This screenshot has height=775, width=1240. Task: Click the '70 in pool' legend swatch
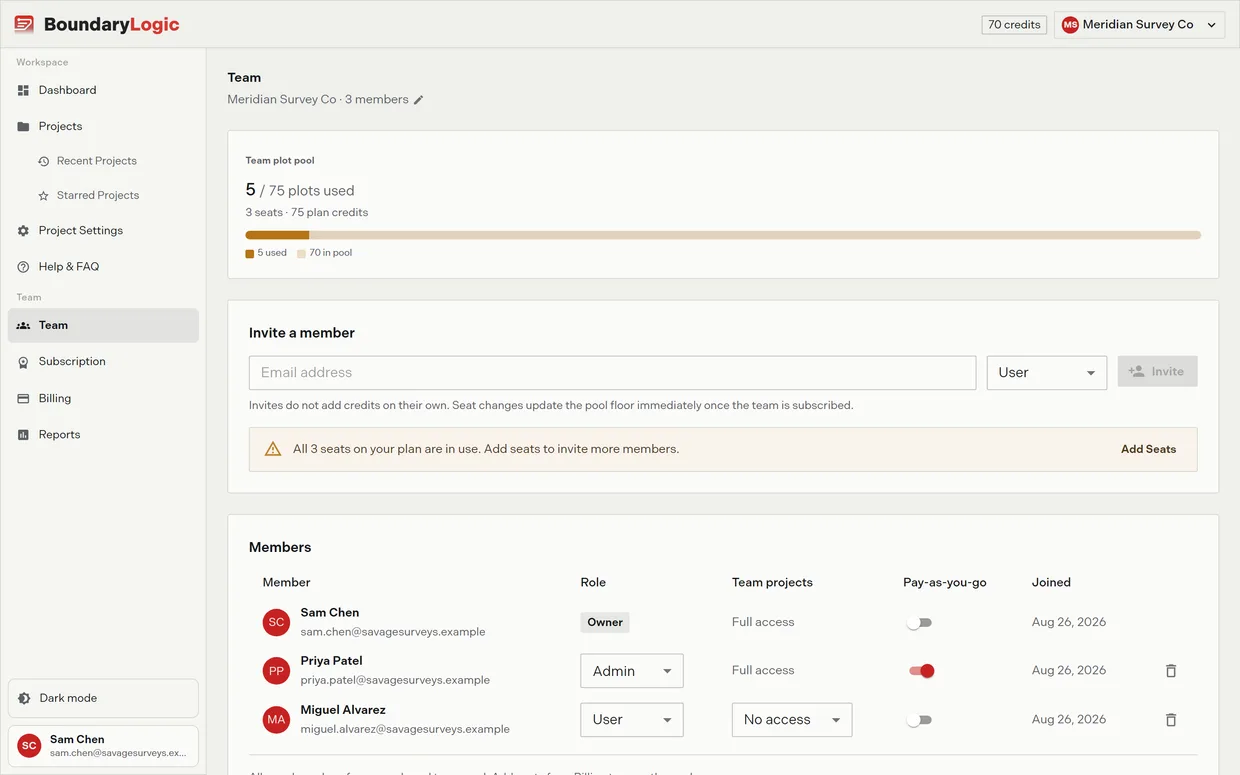pyautogui.click(x=301, y=254)
